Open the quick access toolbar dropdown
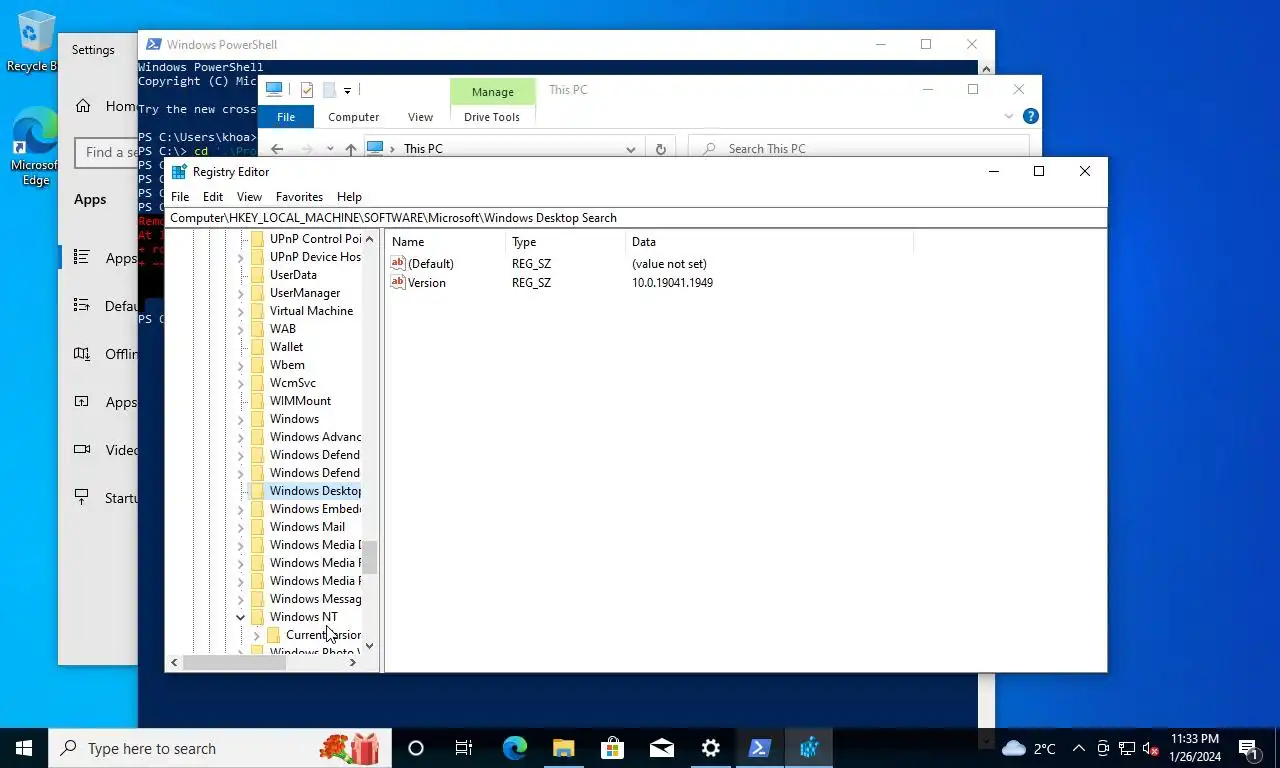This screenshot has height=768, width=1280. (x=347, y=90)
